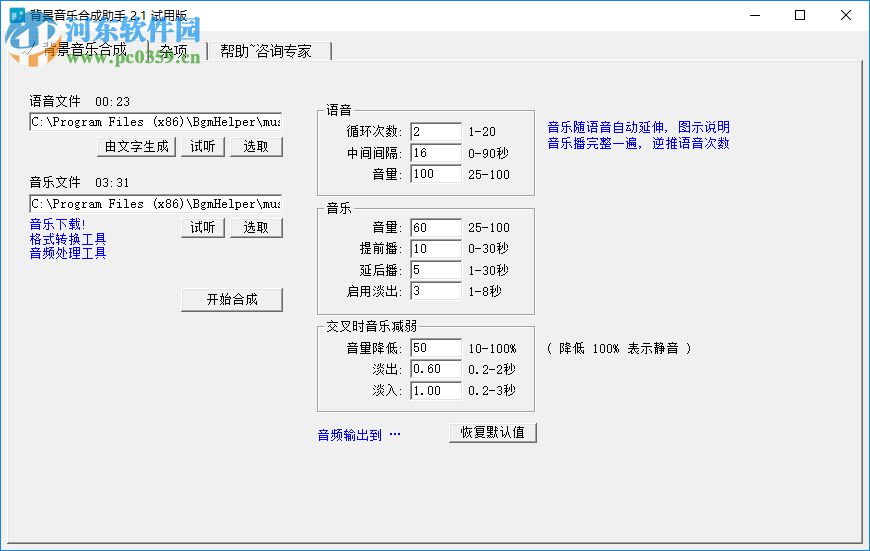Click the 音量降低 input field

click(x=436, y=348)
